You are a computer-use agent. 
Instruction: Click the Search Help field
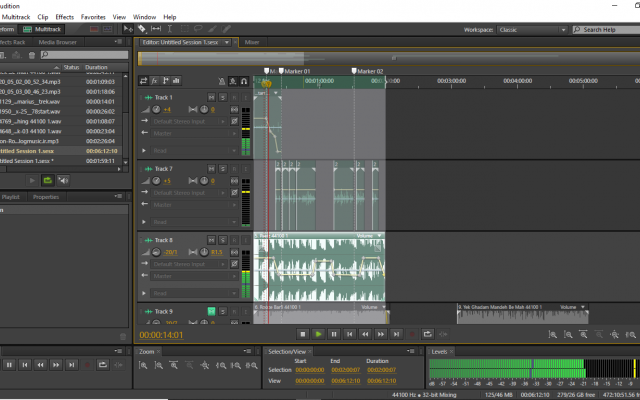click(607, 30)
